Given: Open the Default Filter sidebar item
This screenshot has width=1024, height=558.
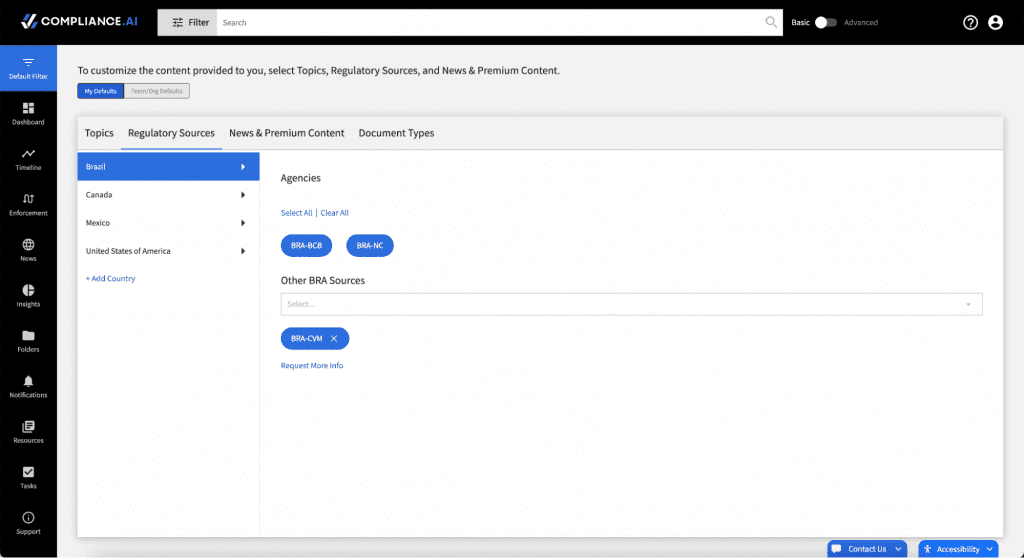Looking at the screenshot, I should (28, 68).
